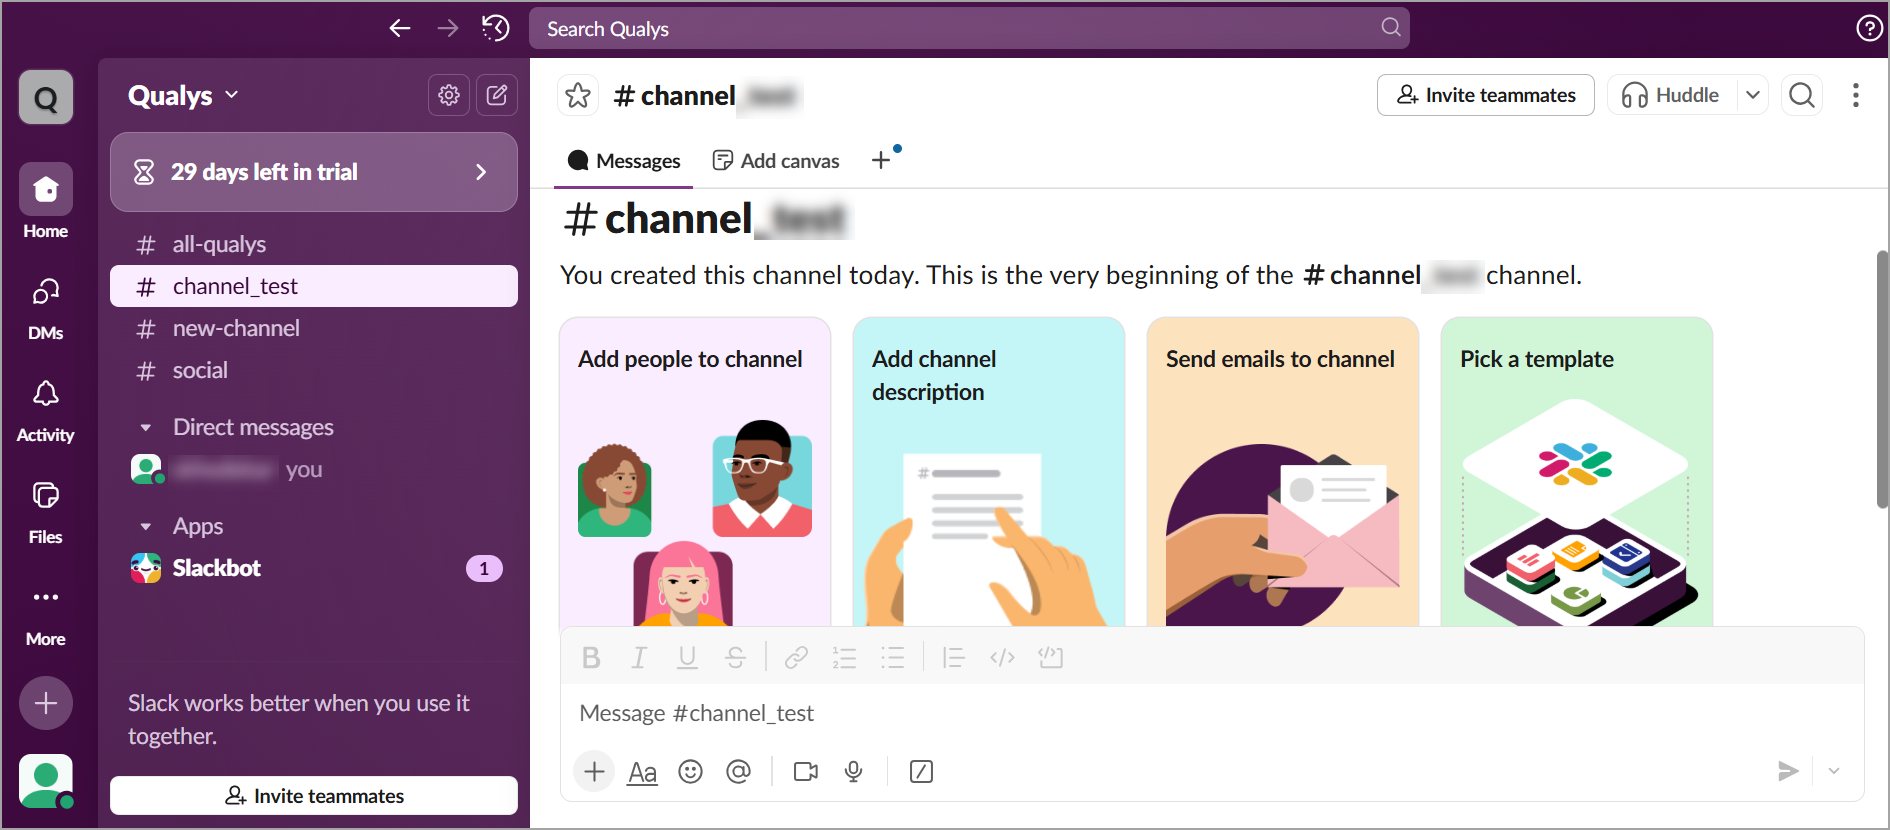Start a new message with compose icon

pos(497,95)
